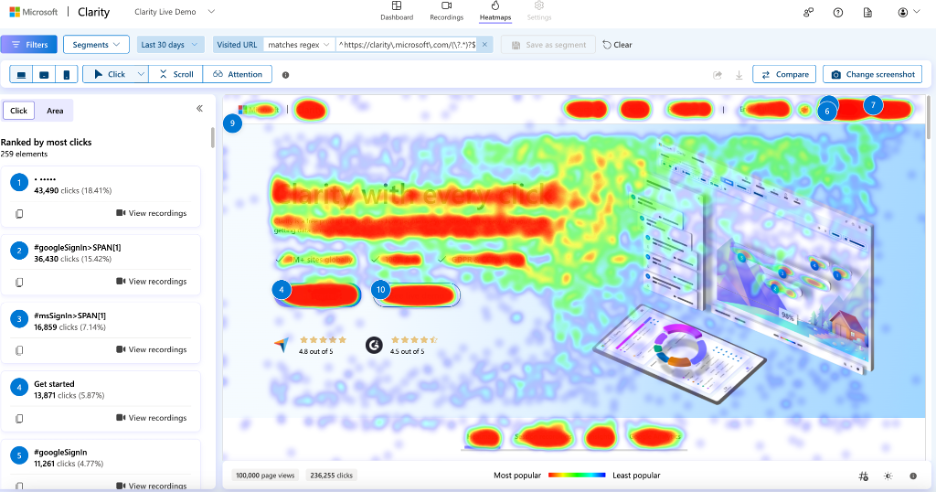Select the tablet device view icon
The width and height of the screenshot is (936, 492).
[x=44, y=74]
